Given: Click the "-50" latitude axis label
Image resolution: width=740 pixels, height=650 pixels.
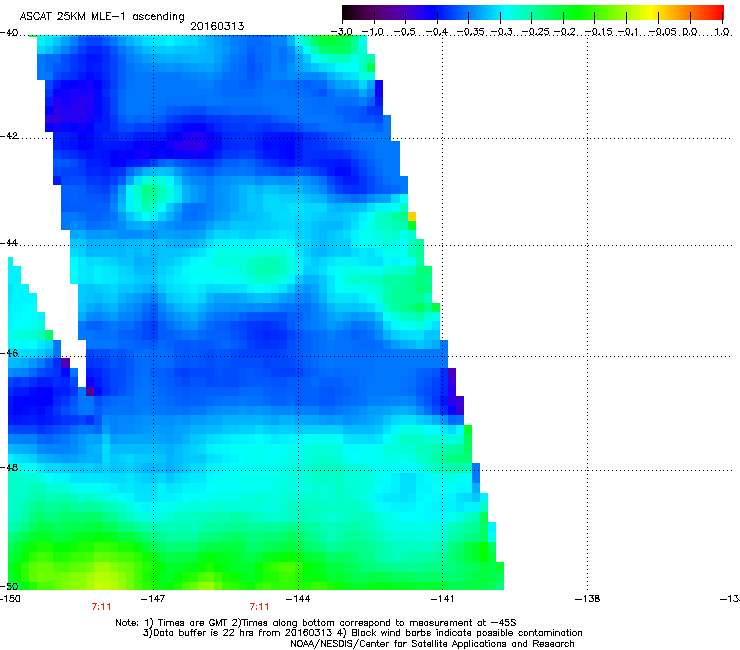Looking at the screenshot, I should point(9,586).
